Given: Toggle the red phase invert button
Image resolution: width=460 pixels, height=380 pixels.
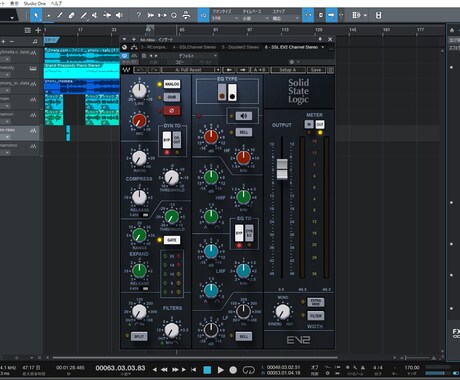Looking at the screenshot, I should tap(172, 111).
